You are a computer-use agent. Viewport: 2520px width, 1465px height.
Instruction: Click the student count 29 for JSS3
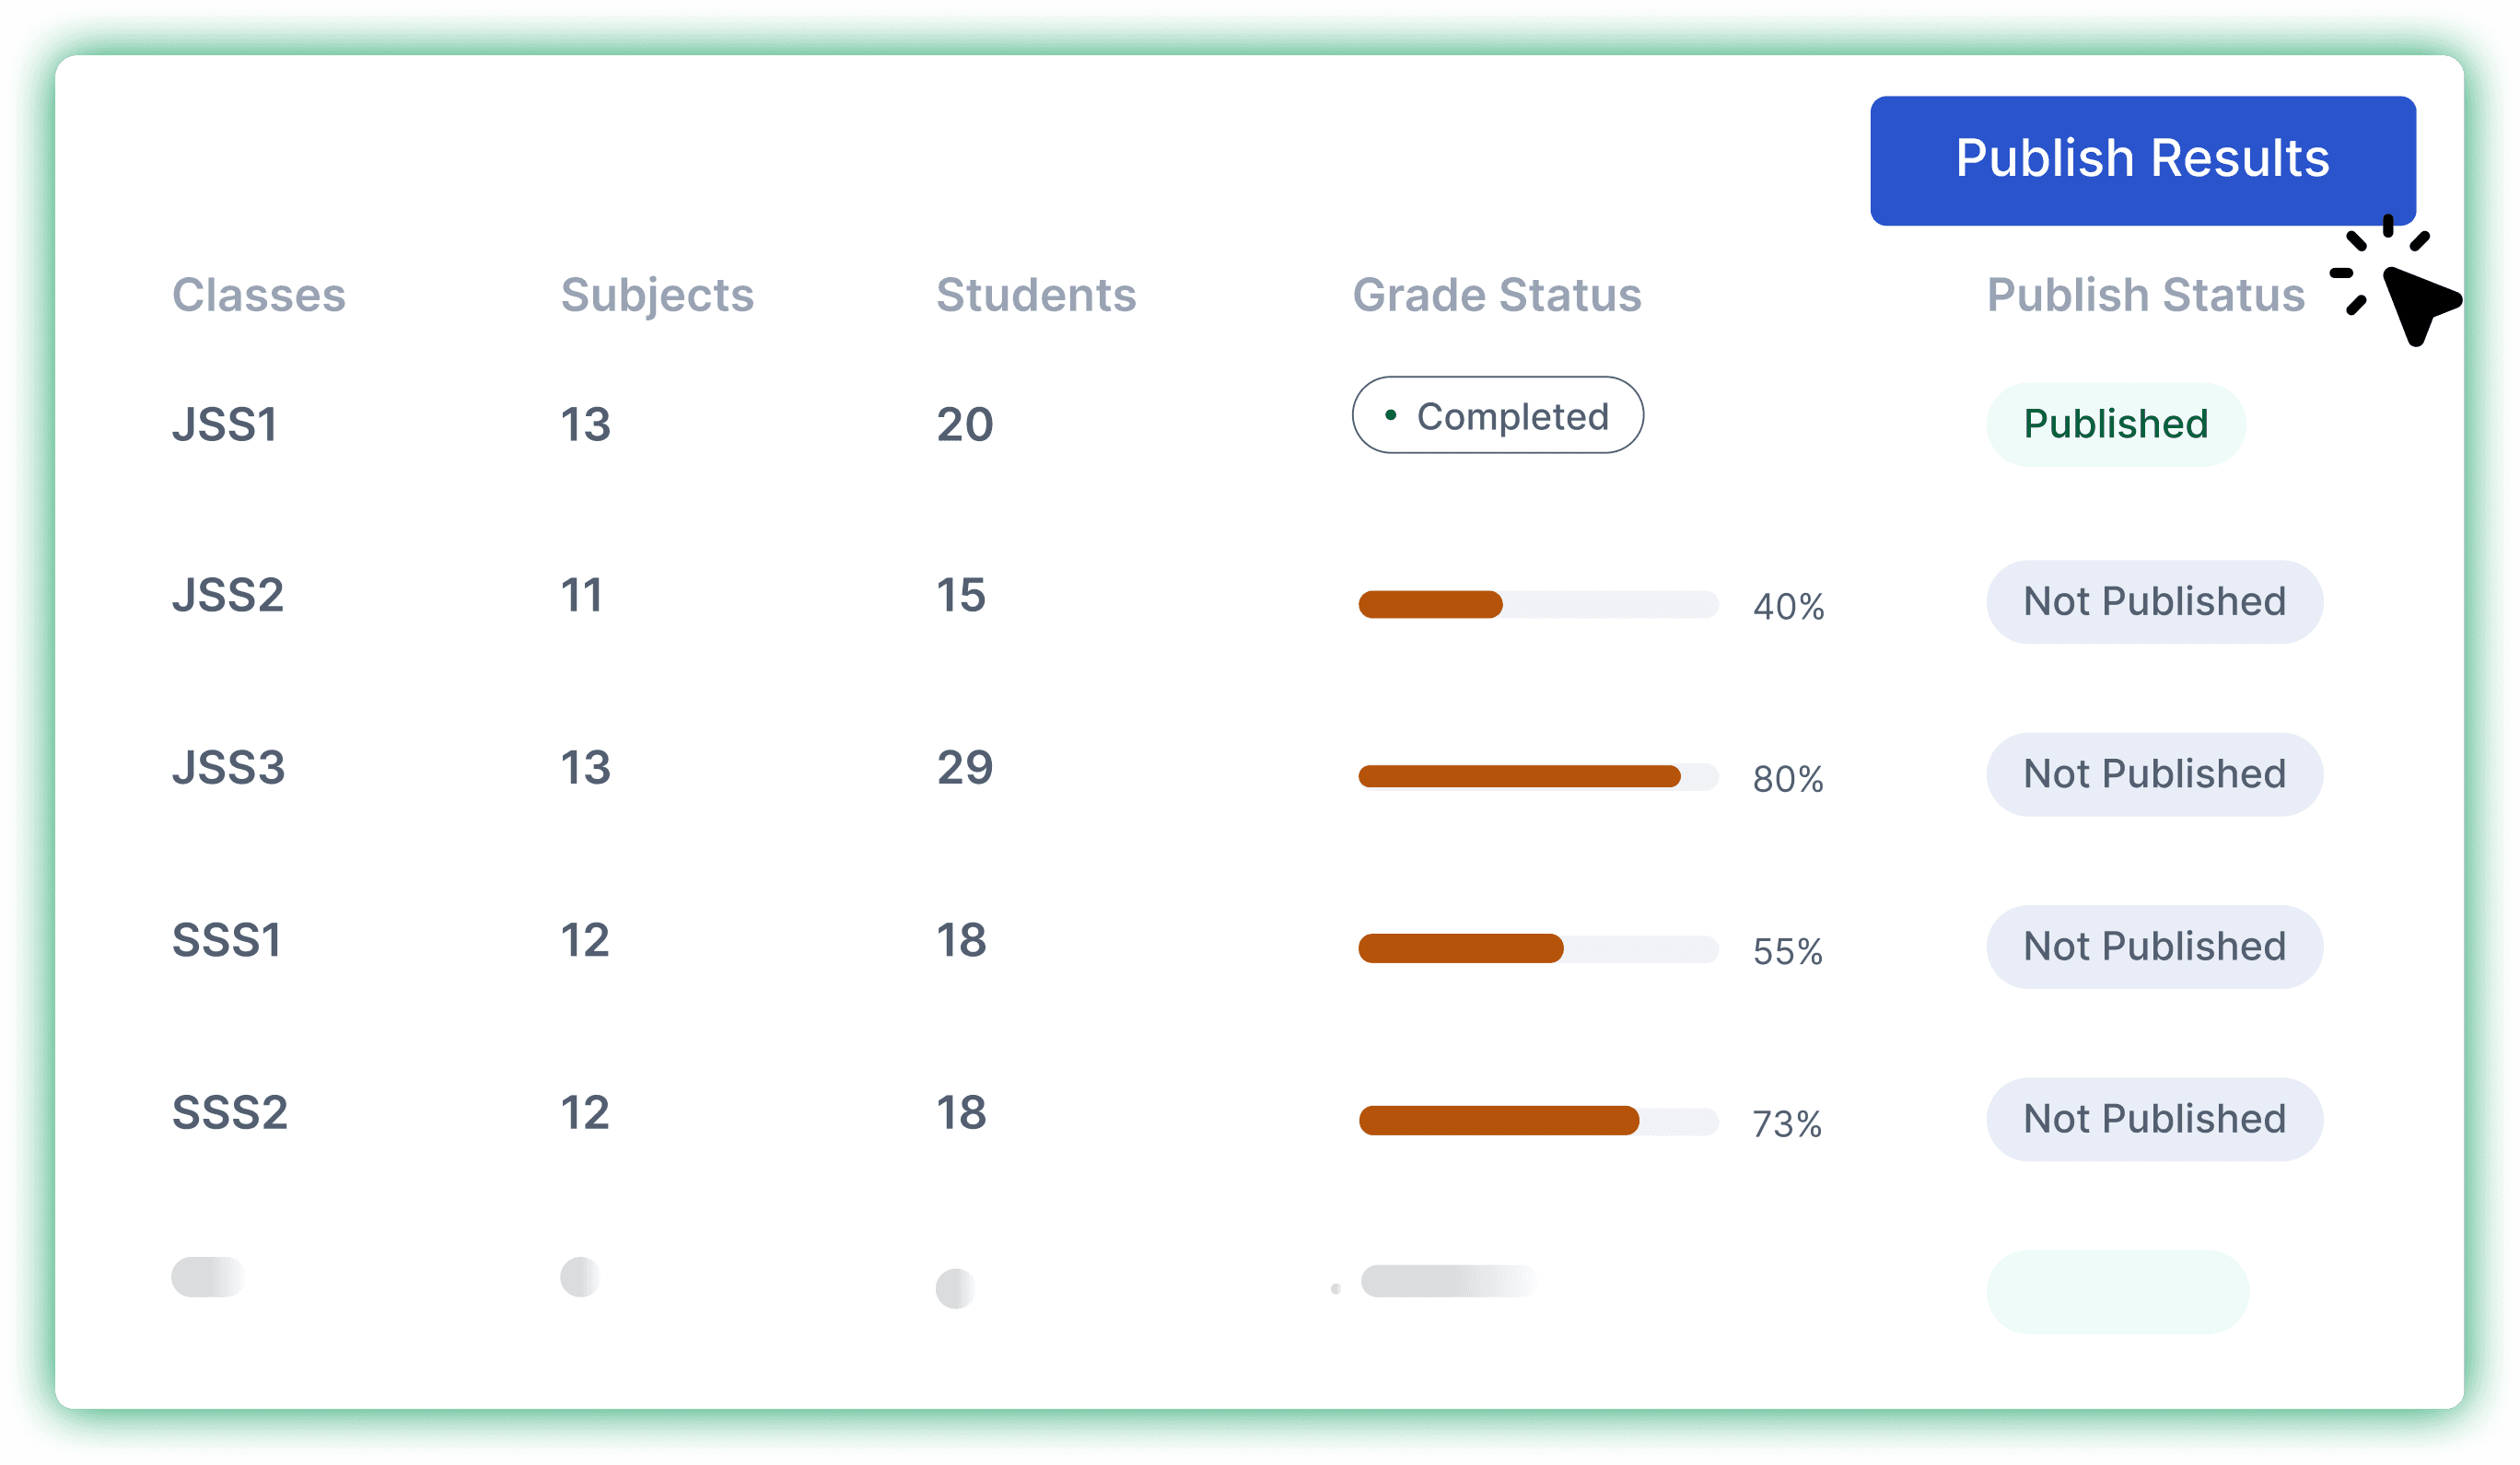pyautogui.click(x=964, y=768)
